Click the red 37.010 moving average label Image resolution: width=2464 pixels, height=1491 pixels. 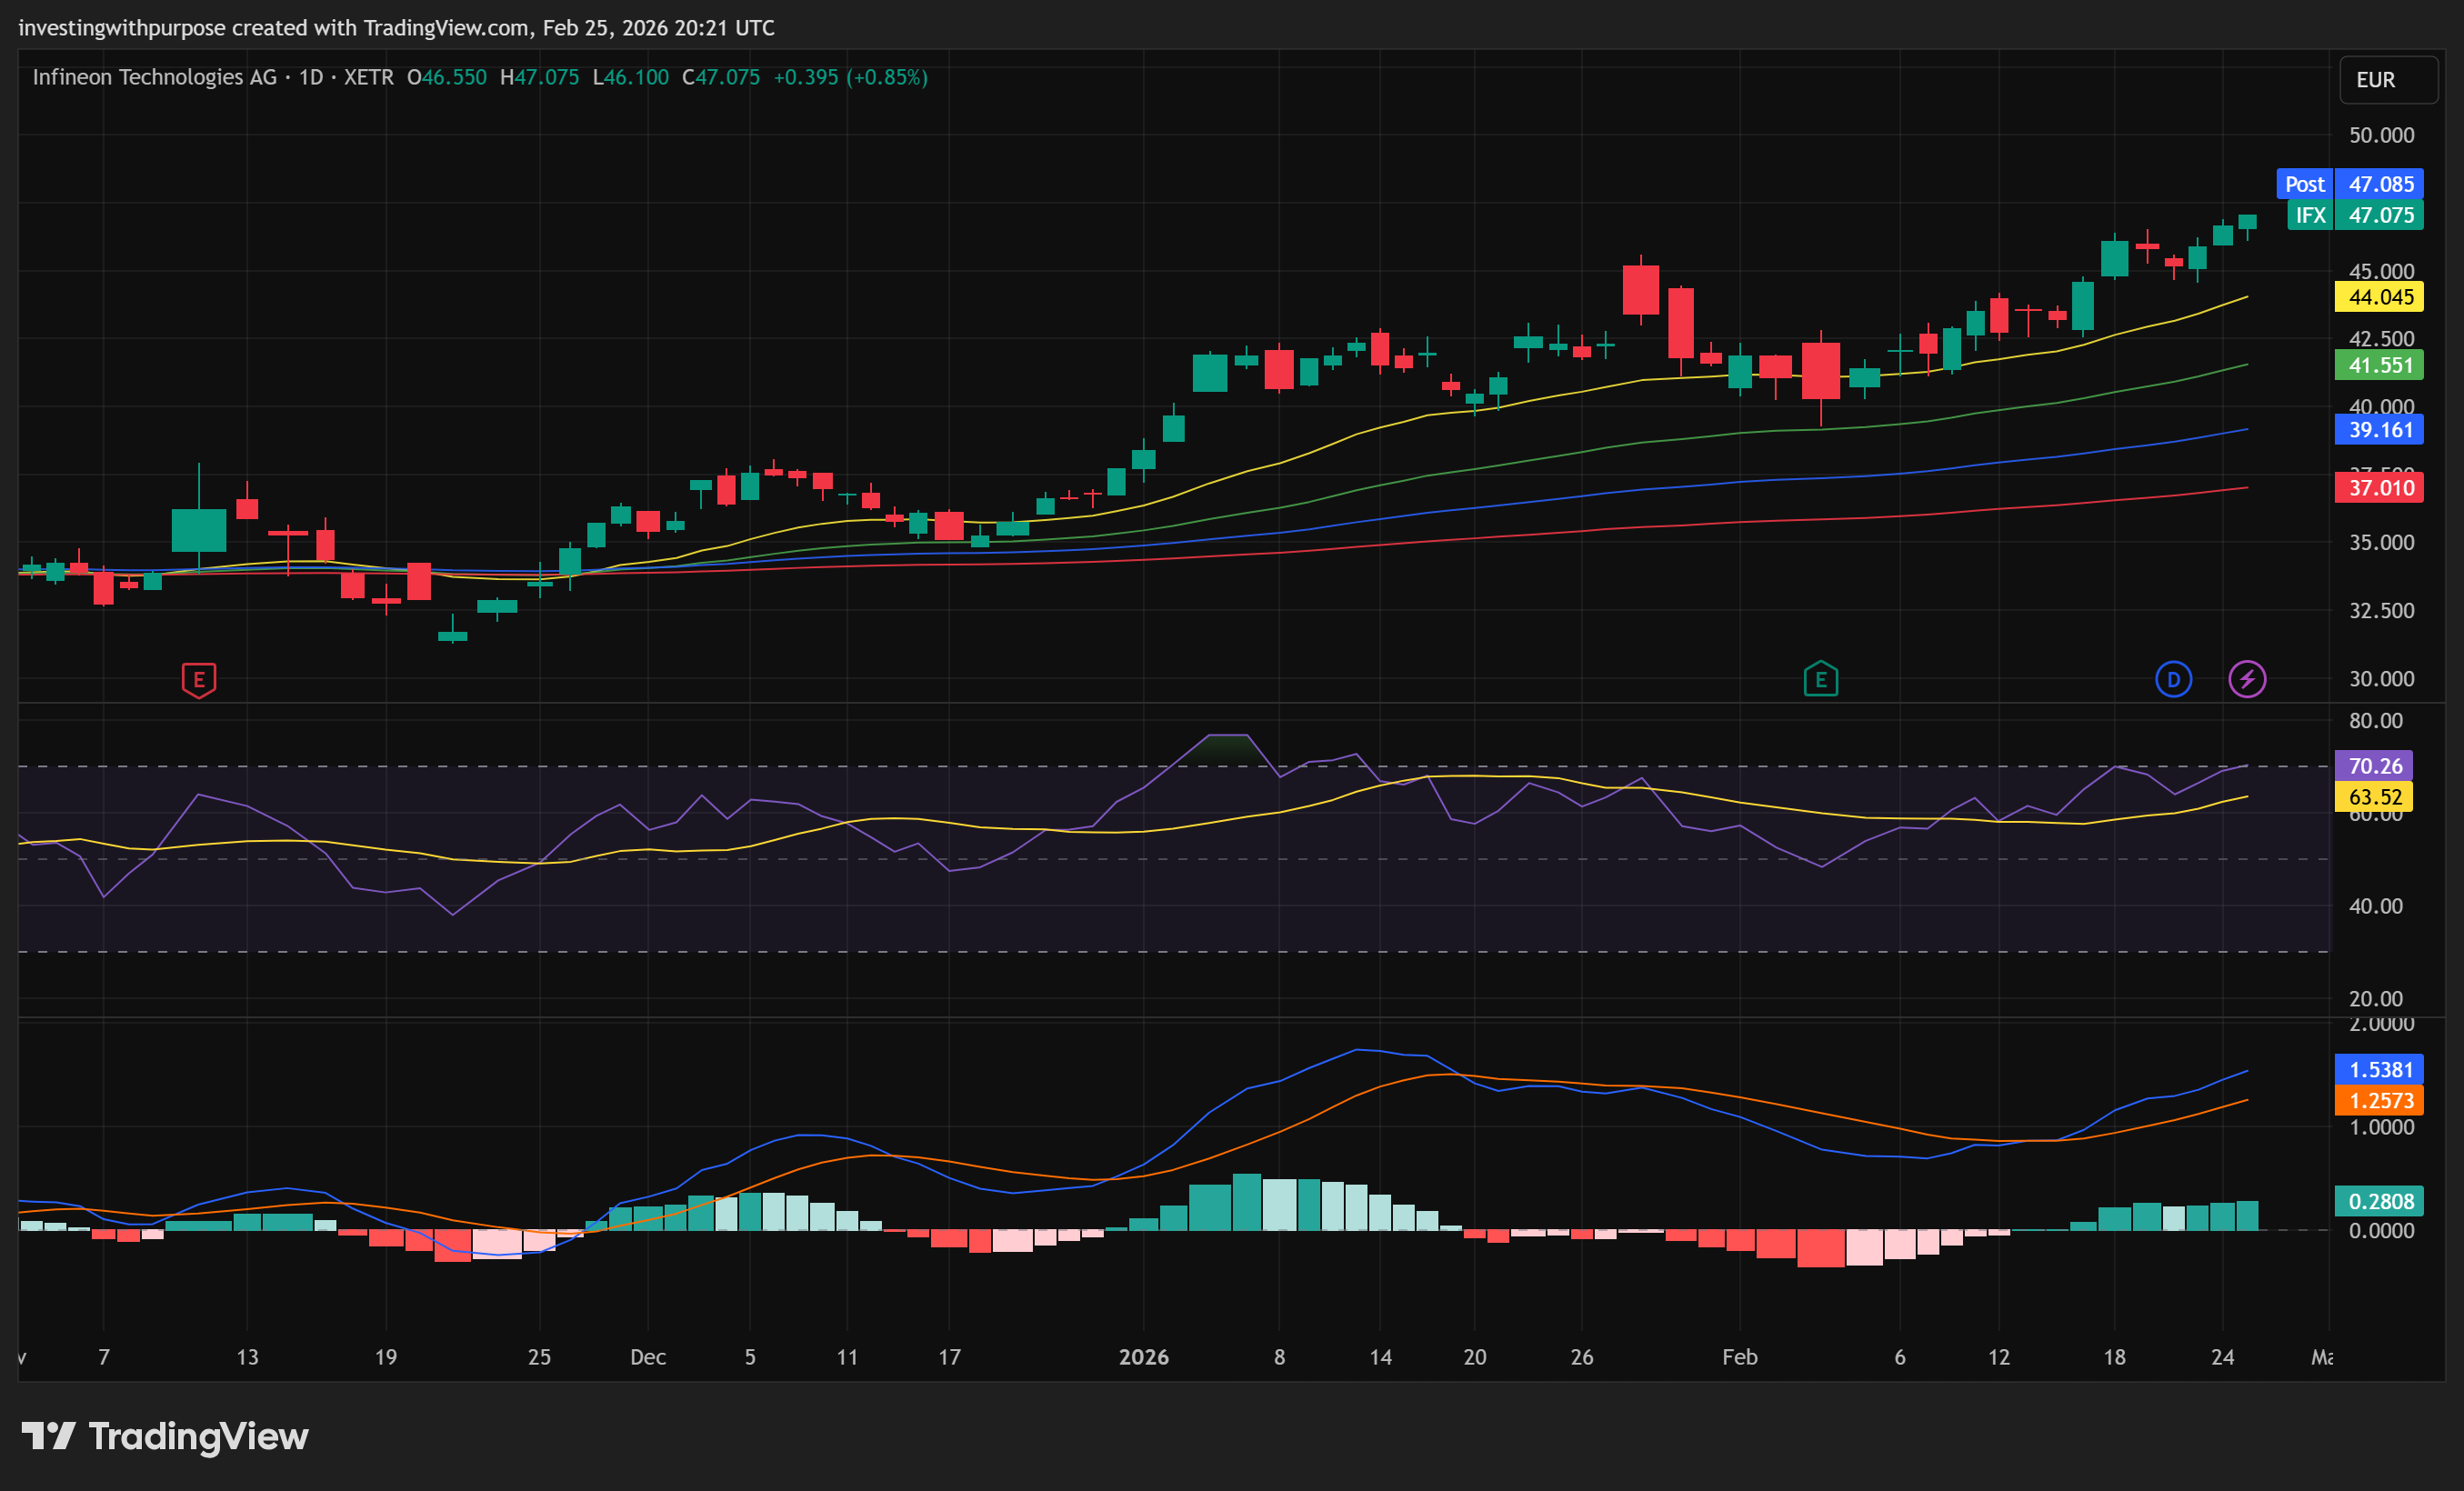click(x=2379, y=488)
